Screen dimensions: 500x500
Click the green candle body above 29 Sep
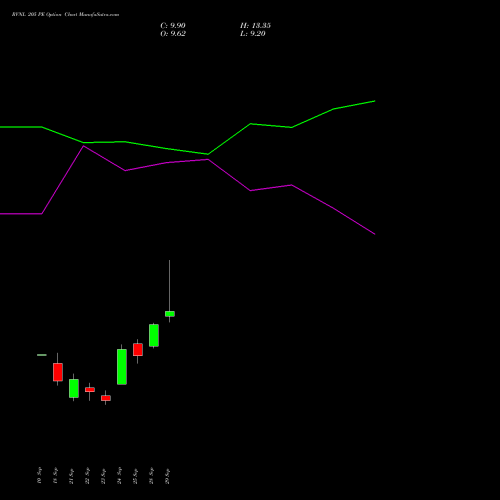tap(170, 314)
